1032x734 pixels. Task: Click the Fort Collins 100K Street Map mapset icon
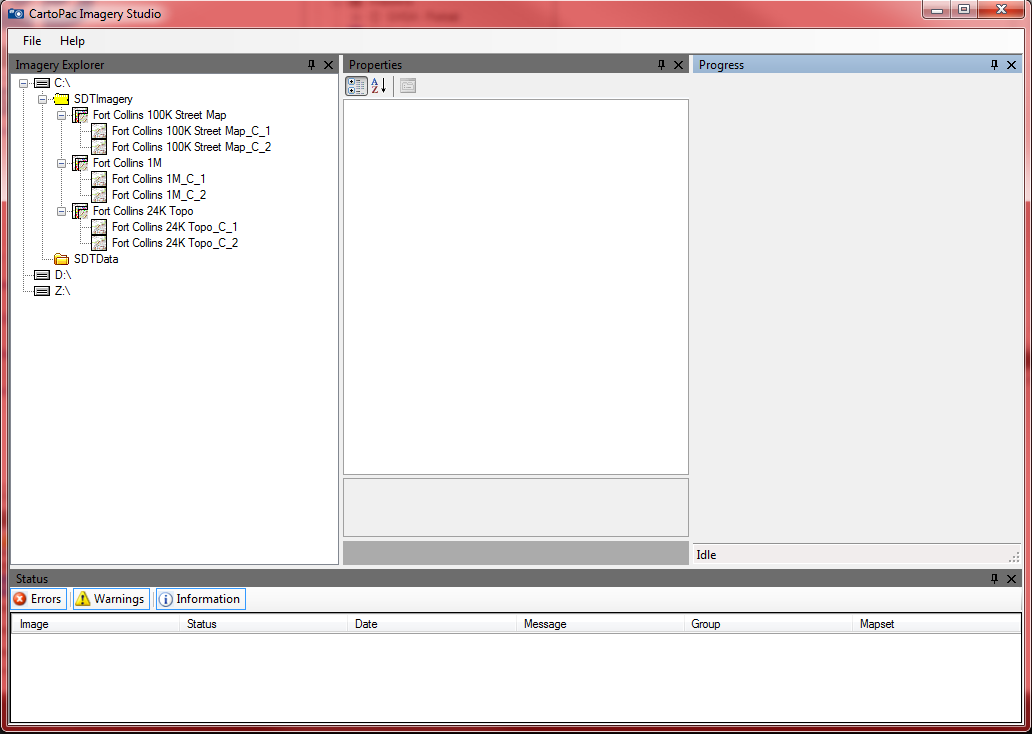[x=80, y=115]
